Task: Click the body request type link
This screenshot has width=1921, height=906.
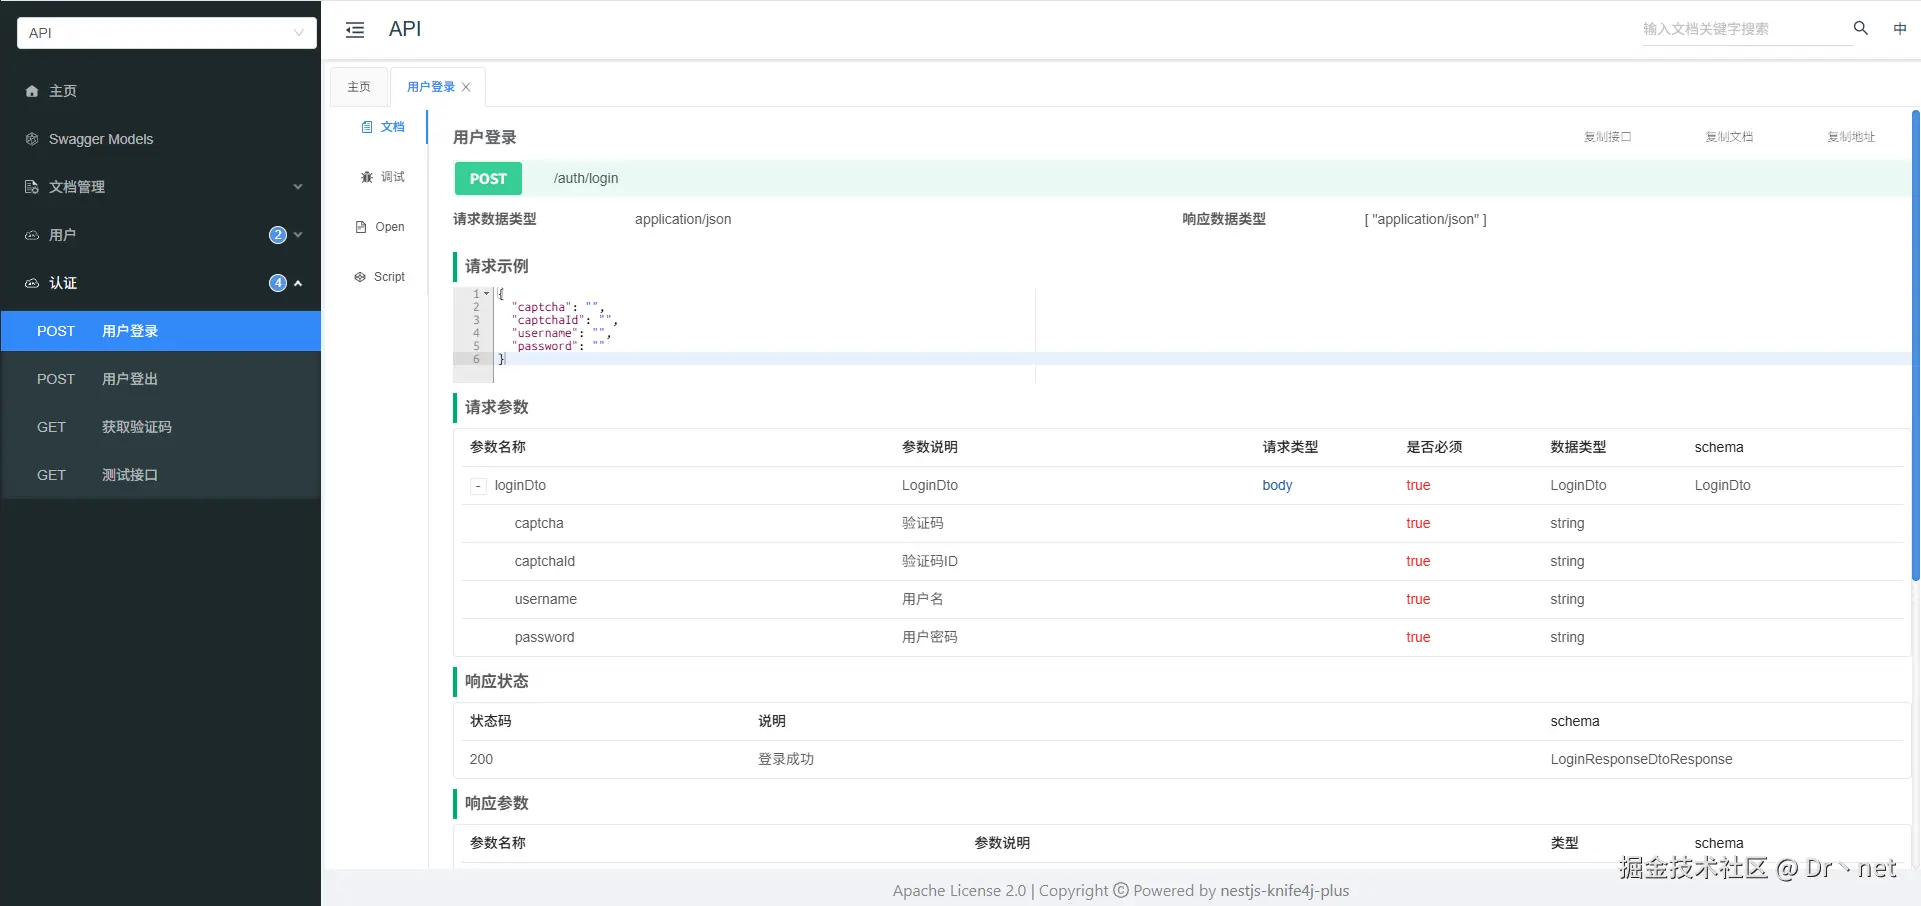Action: tap(1277, 486)
